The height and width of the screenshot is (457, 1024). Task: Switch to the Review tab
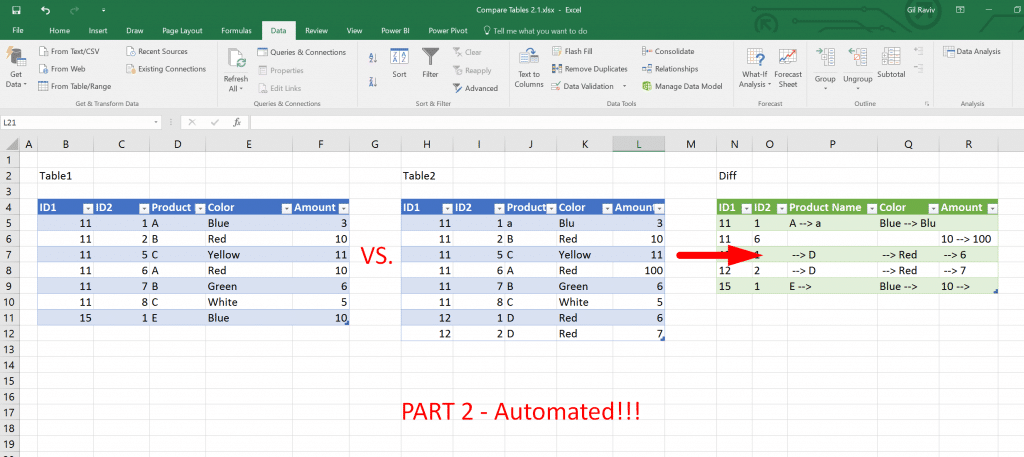[x=316, y=31]
